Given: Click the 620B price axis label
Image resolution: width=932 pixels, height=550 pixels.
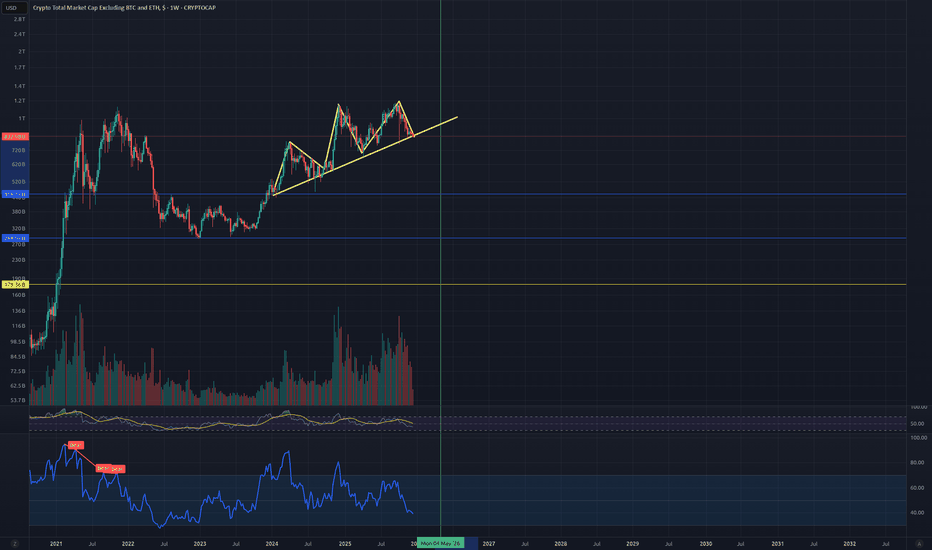Looking at the screenshot, I should 19,165.
